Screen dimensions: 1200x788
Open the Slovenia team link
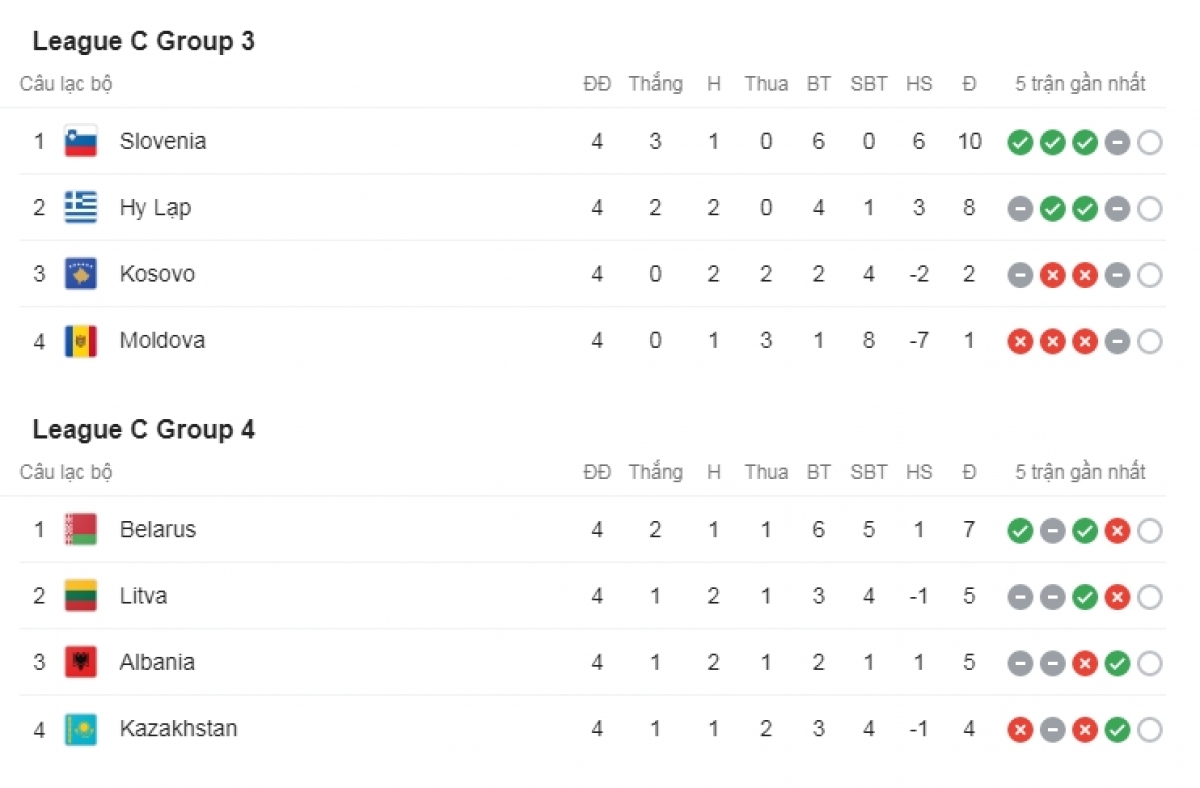163,141
